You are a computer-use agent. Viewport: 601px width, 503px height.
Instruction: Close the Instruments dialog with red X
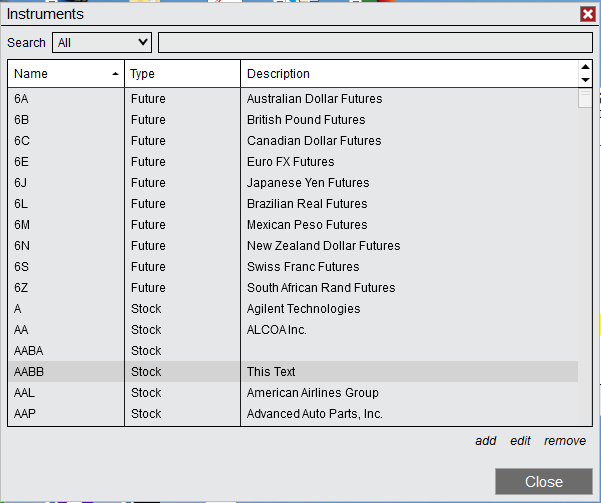point(588,14)
